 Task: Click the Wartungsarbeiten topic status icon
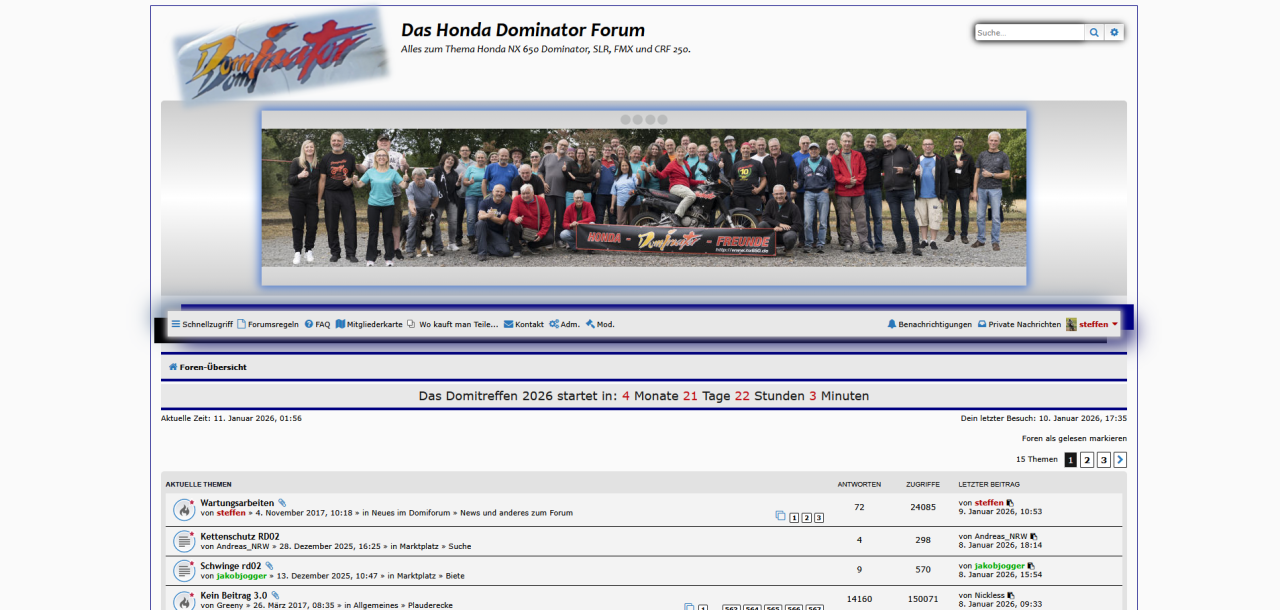tap(184, 509)
